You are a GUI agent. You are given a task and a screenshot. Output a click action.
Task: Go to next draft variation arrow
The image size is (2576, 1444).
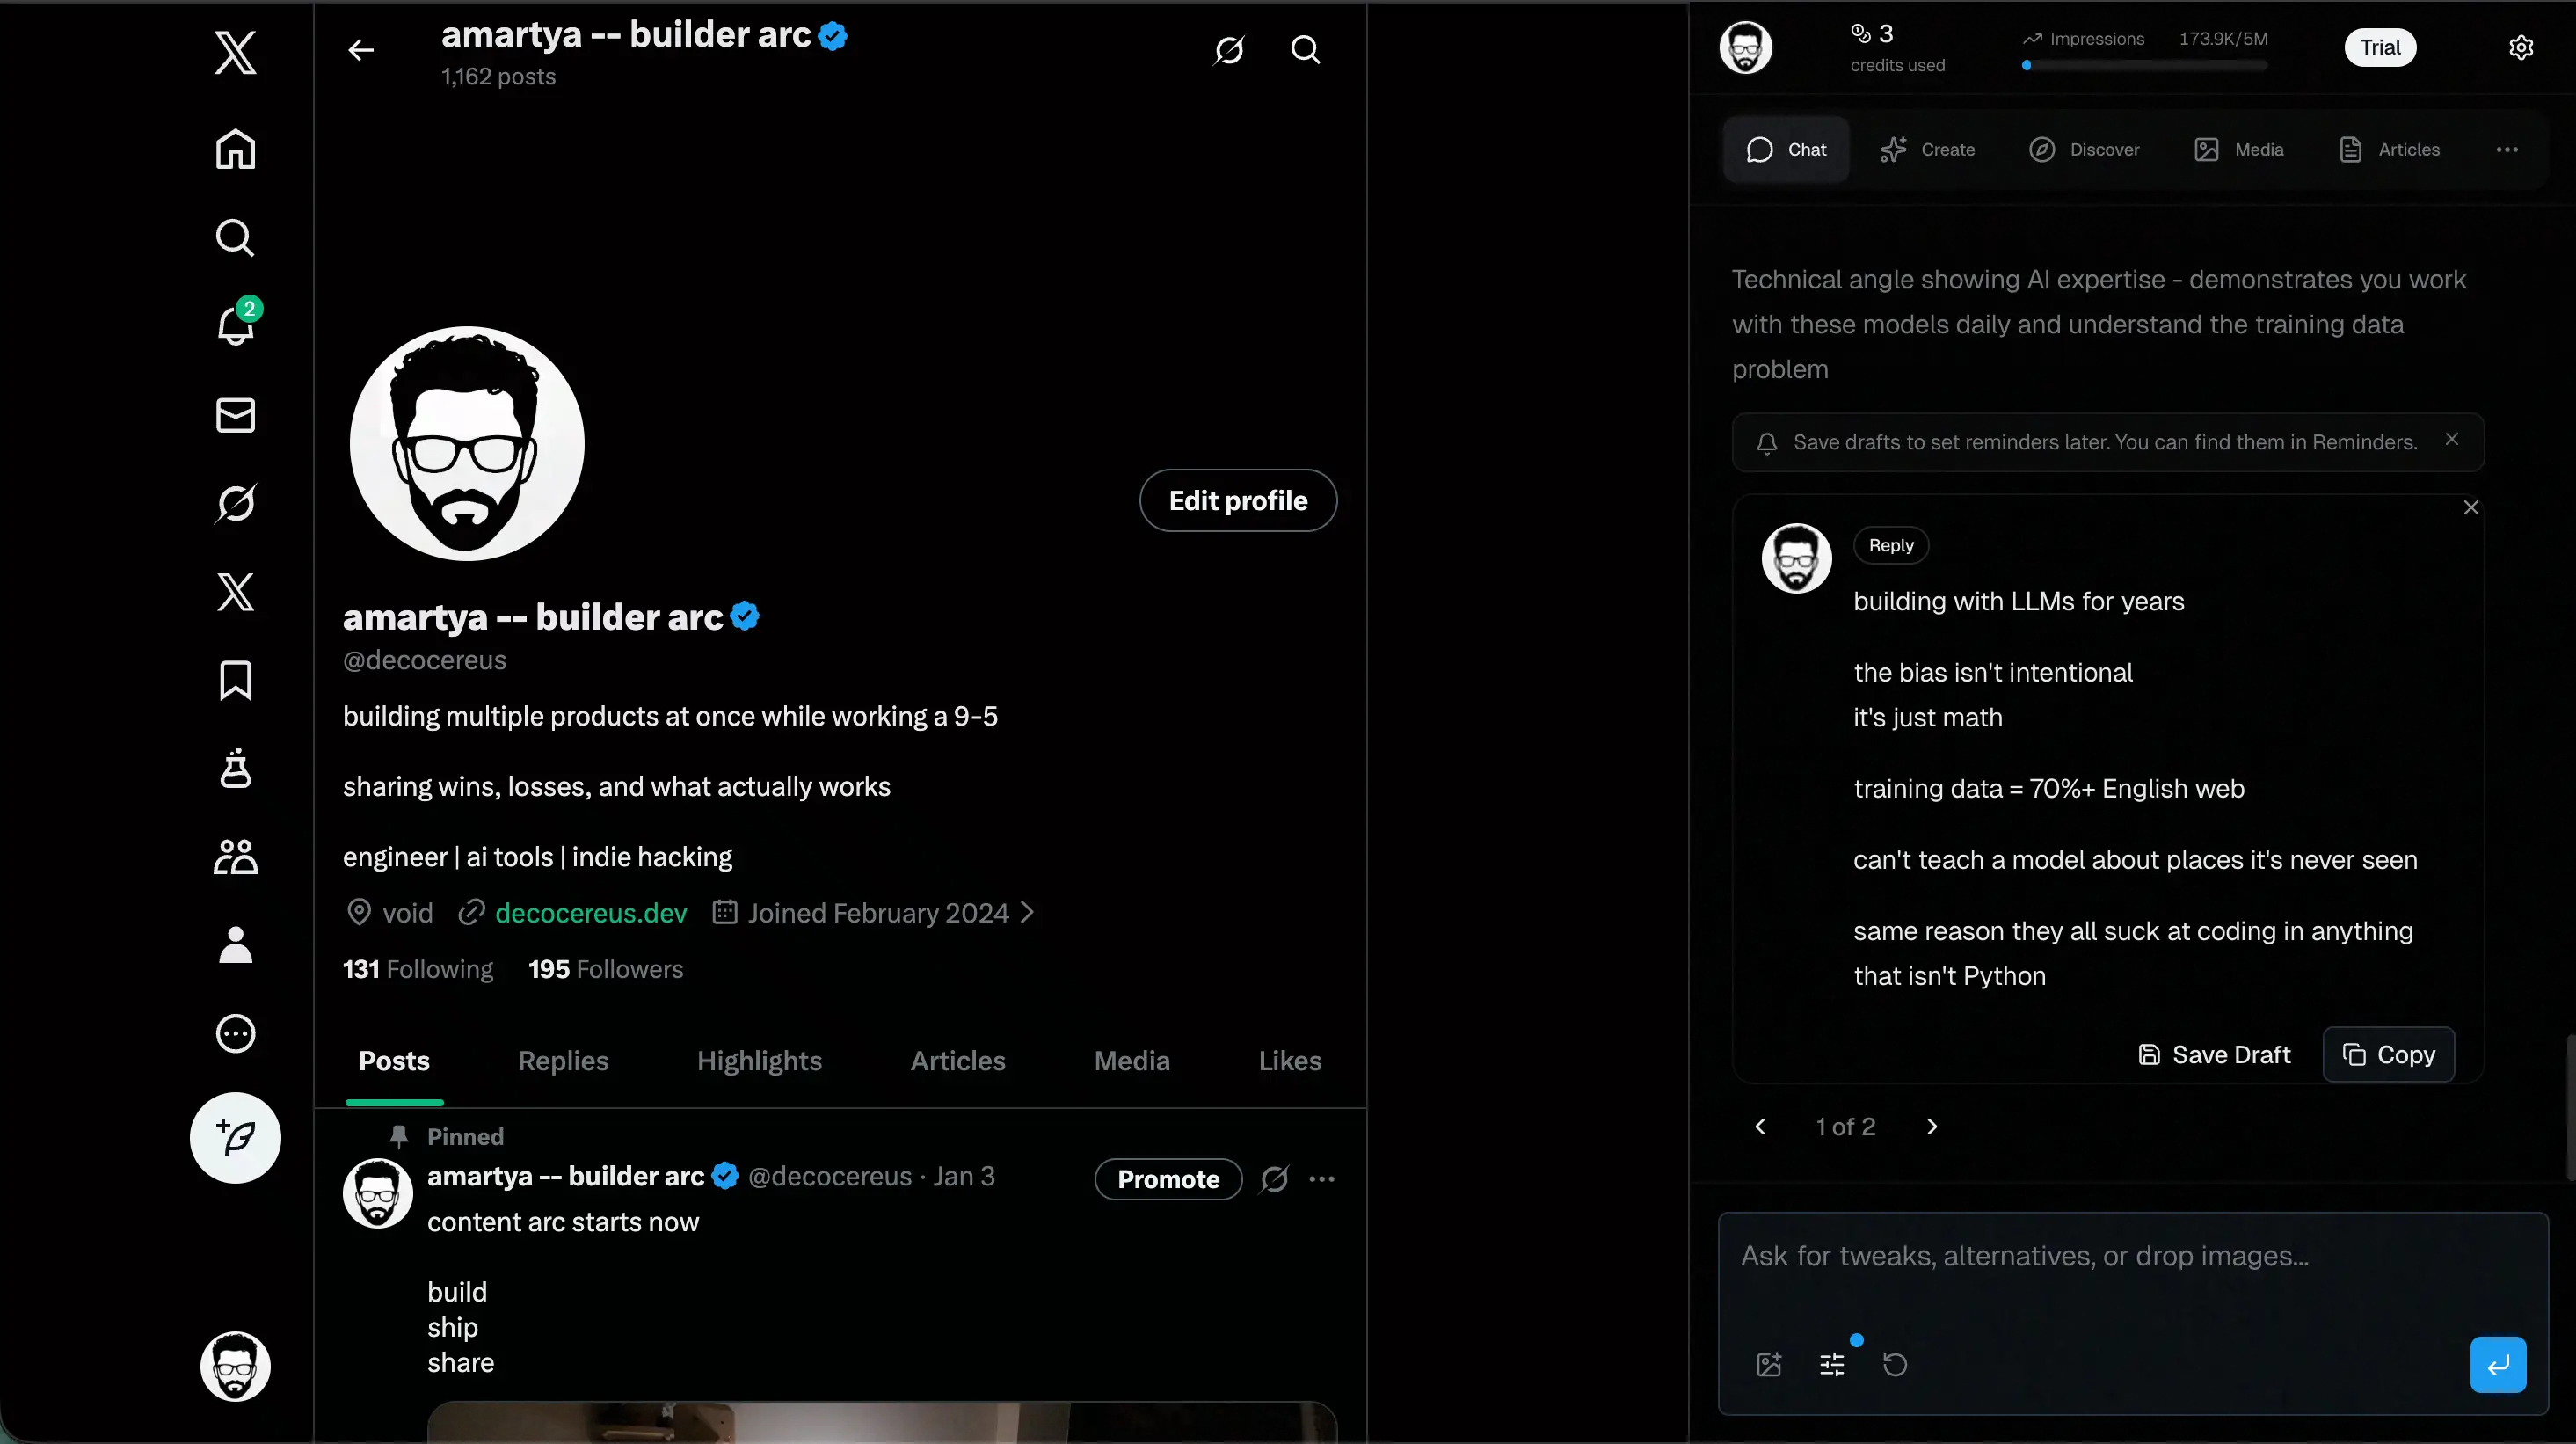click(x=1932, y=1127)
